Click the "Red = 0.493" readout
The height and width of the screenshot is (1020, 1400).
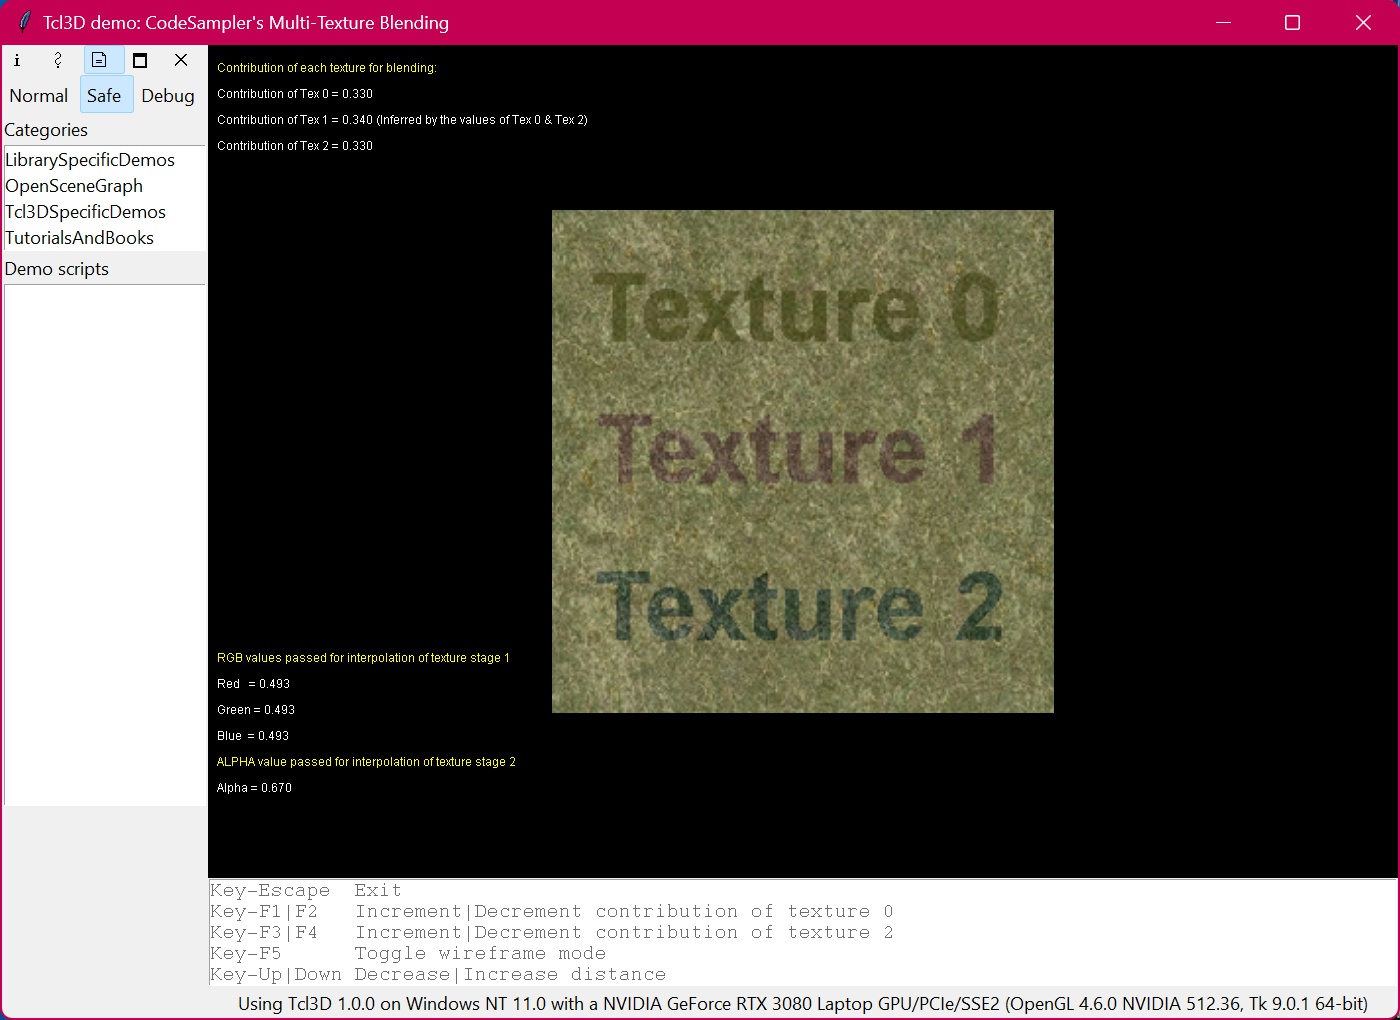click(253, 684)
